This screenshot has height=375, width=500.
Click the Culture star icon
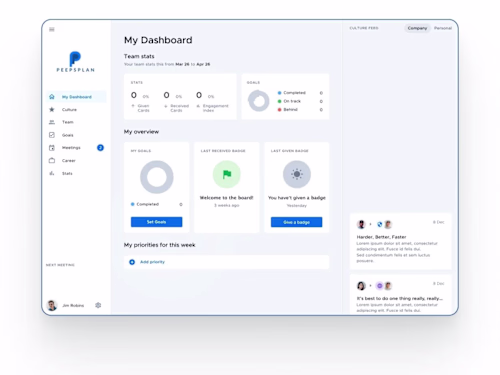click(x=52, y=109)
